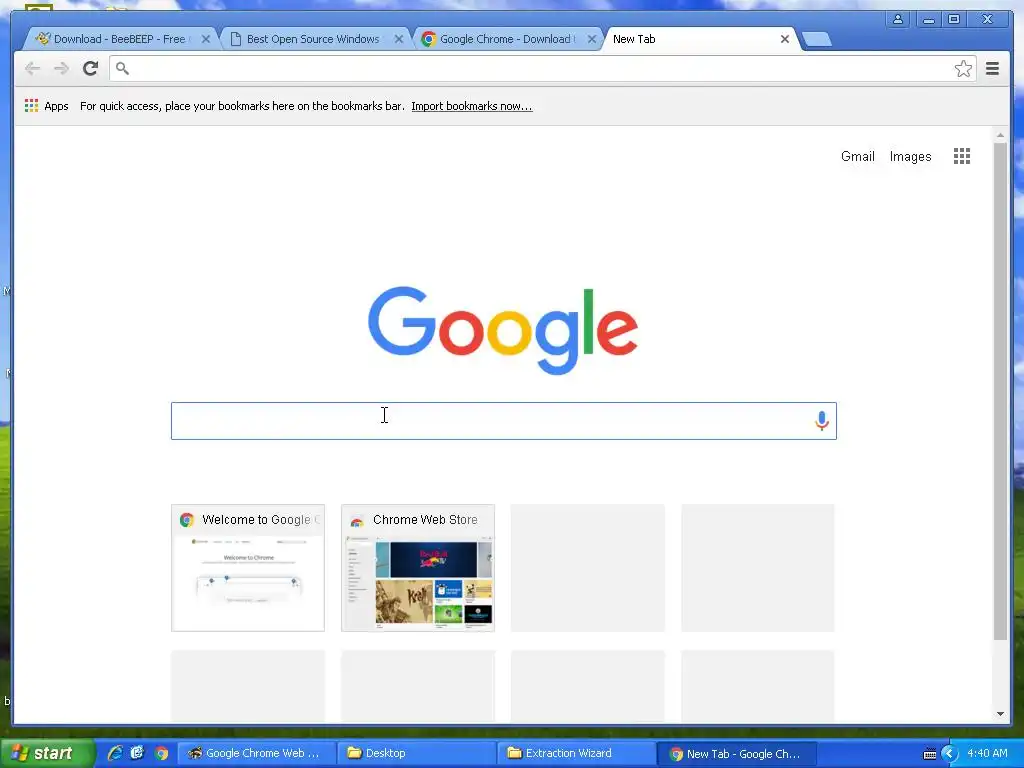Open the Windows start menu

tap(46, 753)
